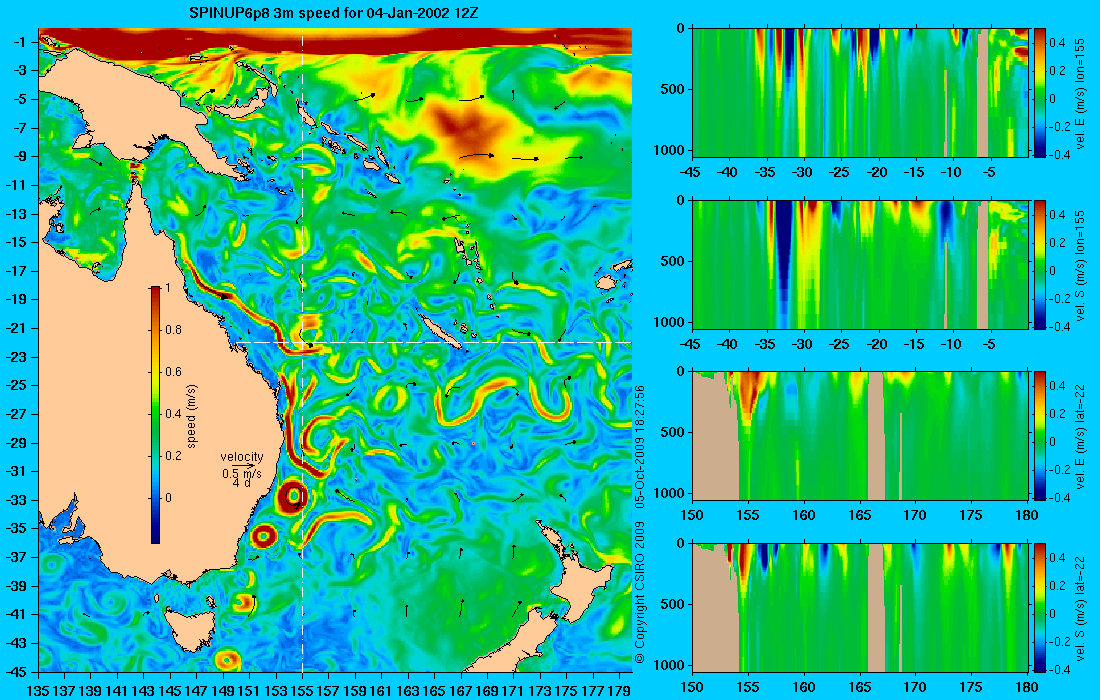Image resolution: width=1100 pixels, height=700 pixels.
Task: Click the "0.5 m/s" velocity scale text
Action: pyautogui.click(x=242, y=474)
